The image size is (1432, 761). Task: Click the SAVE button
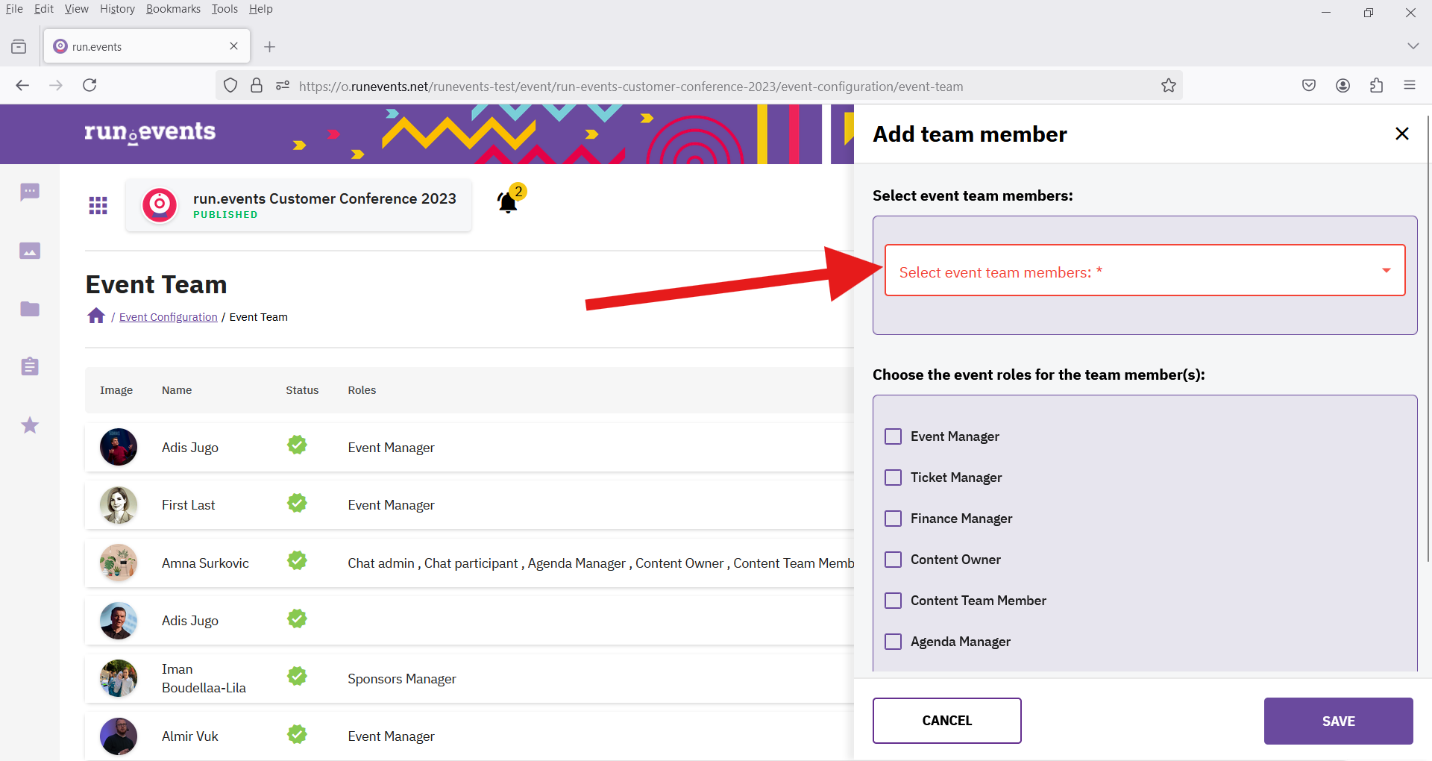coord(1338,721)
